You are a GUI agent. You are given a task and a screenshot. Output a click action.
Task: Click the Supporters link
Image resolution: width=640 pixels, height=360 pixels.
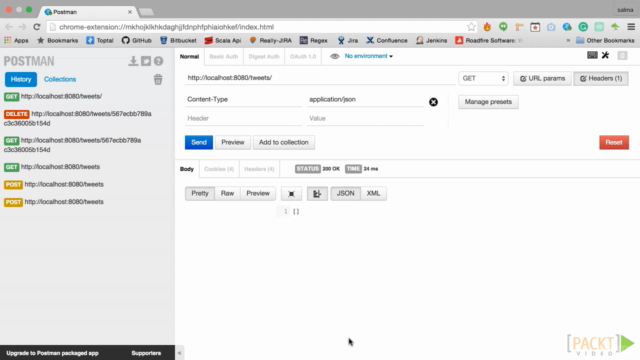point(146,353)
